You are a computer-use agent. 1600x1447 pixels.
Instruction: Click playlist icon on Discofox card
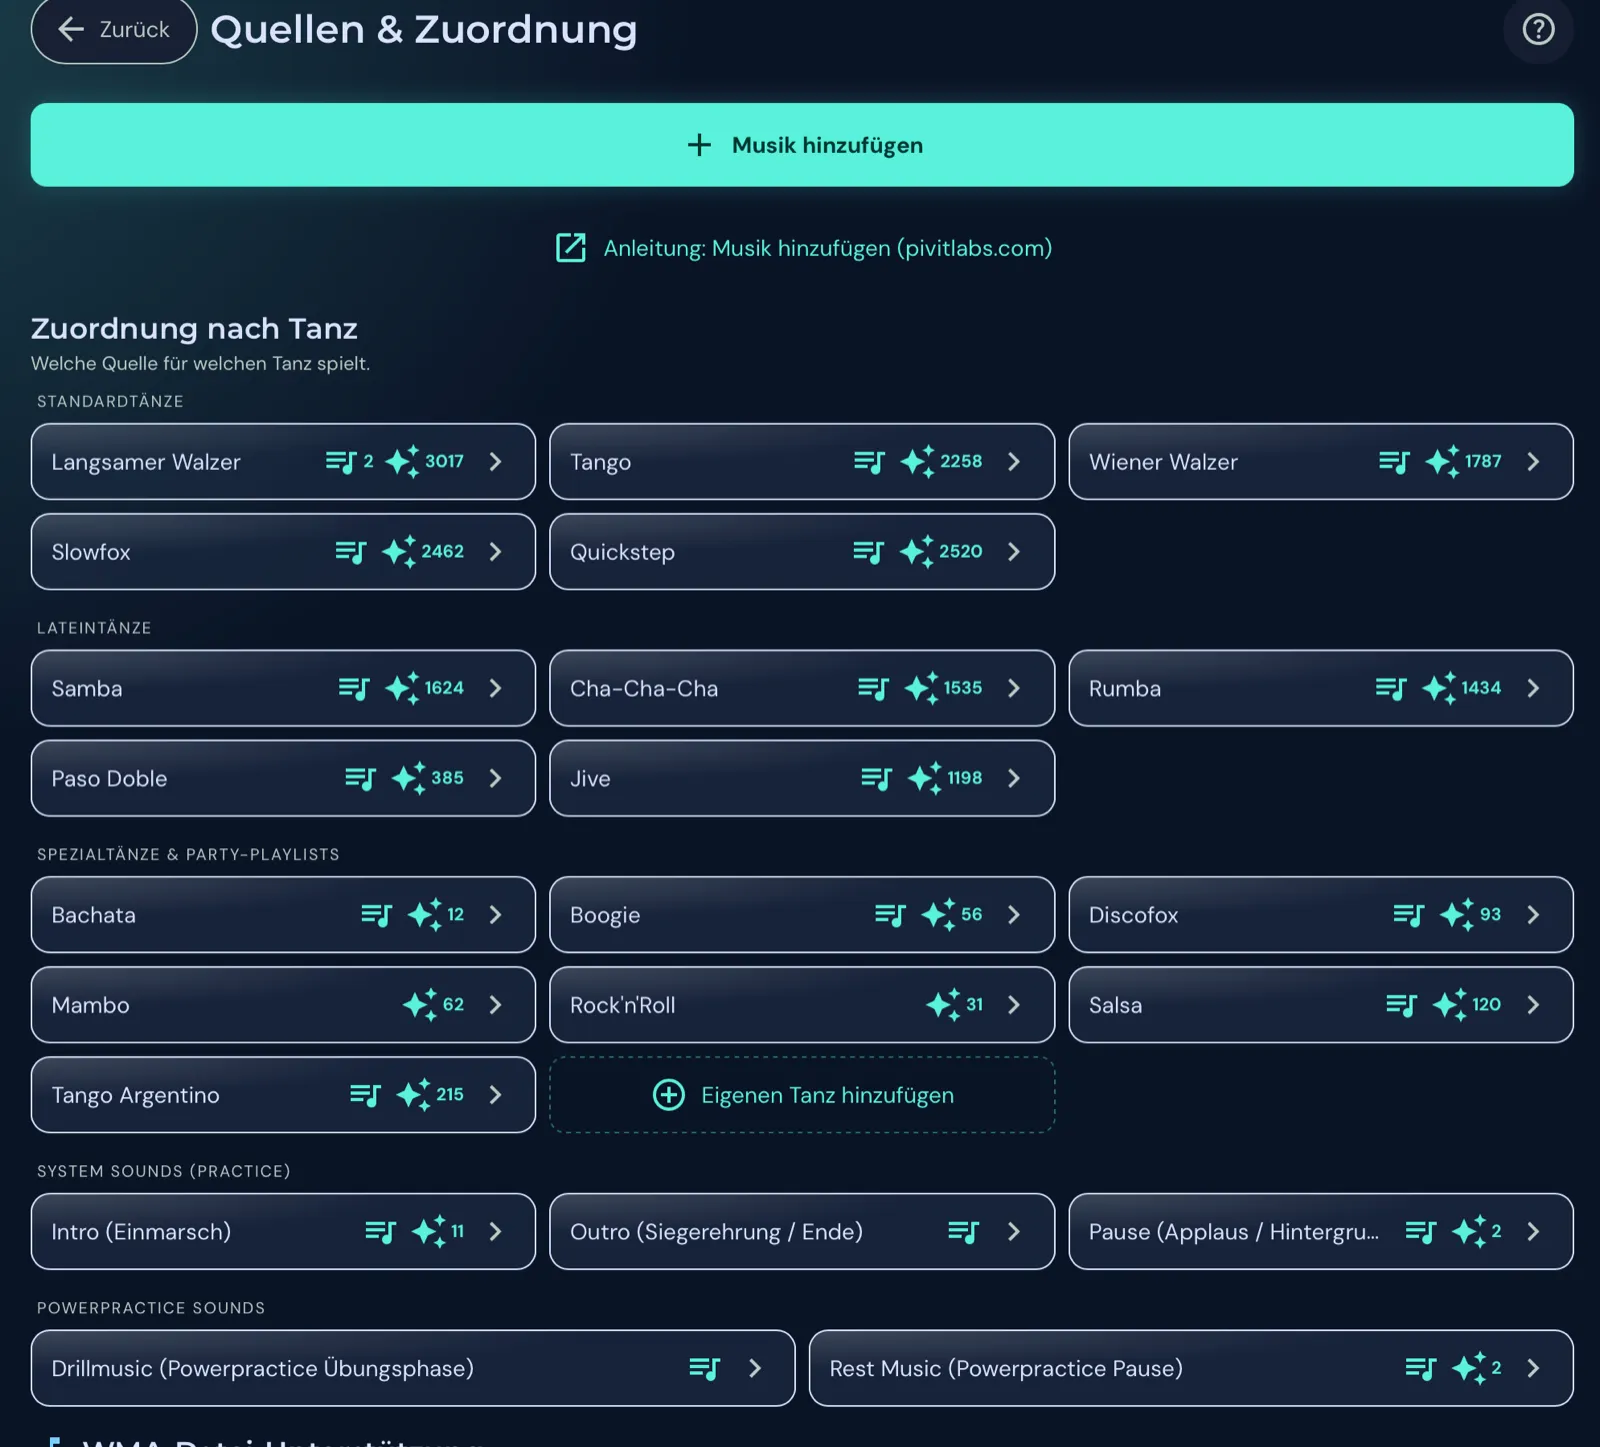click(x=1408, y=915)
